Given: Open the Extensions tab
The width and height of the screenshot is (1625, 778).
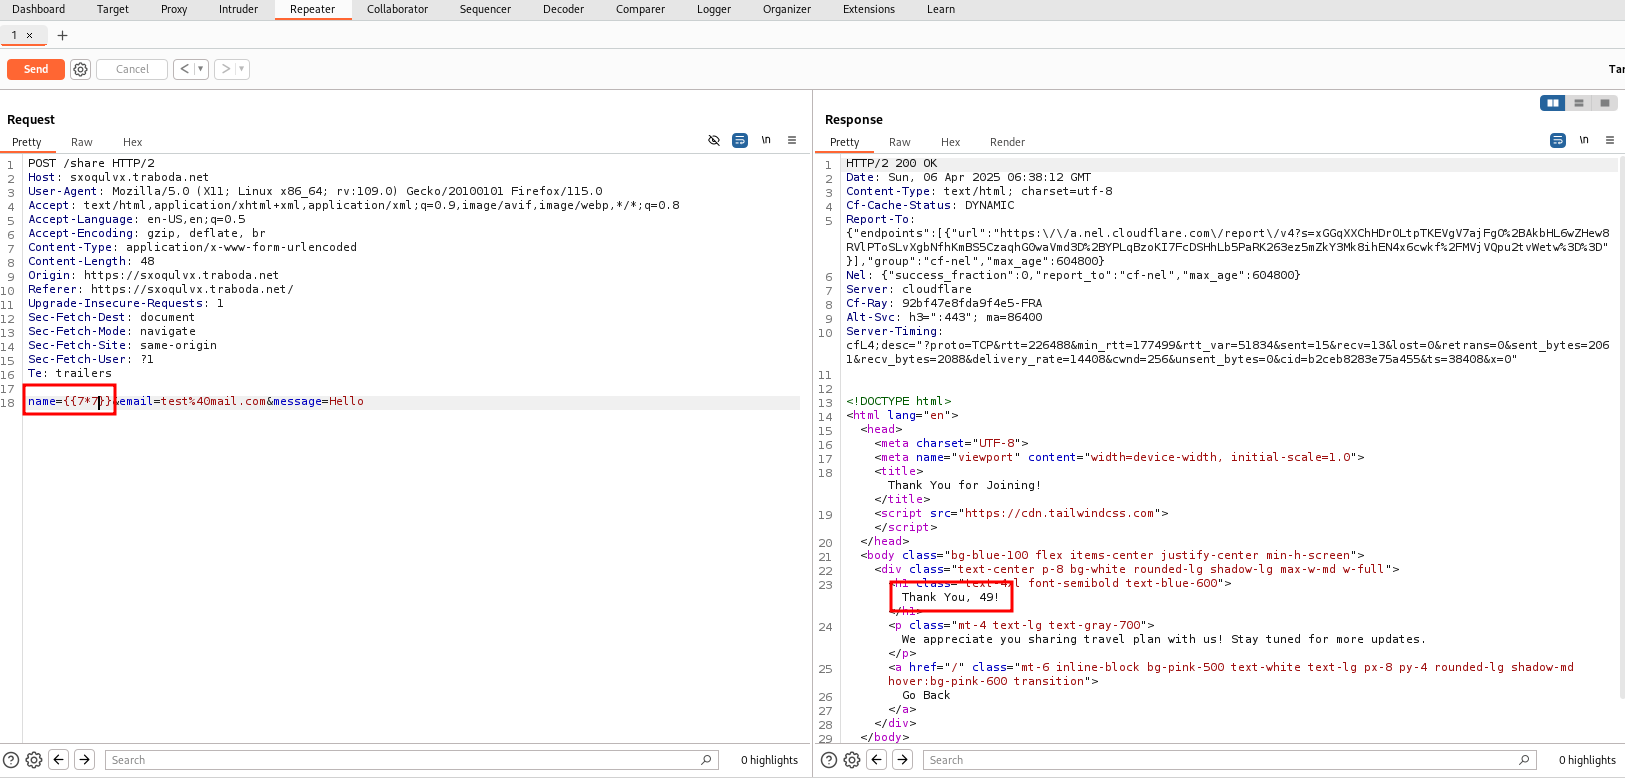Looking at the screenshot, I should point(869,9).
